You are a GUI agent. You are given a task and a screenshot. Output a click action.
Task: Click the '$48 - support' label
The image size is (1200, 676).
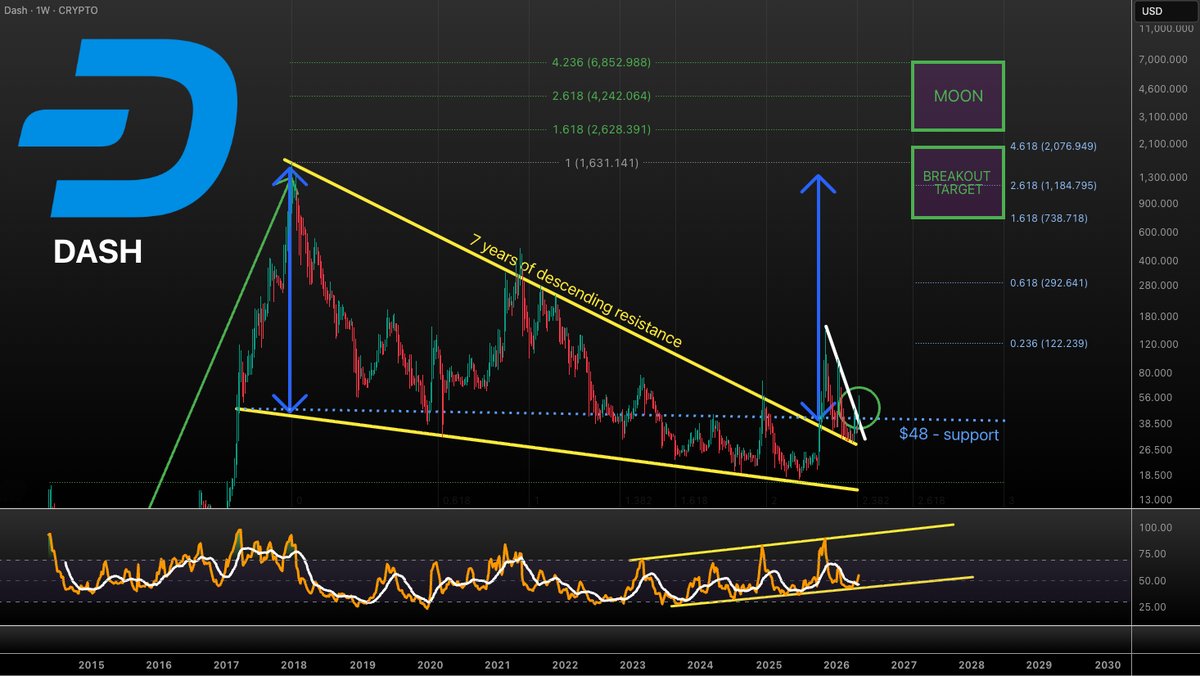[948, 435]
